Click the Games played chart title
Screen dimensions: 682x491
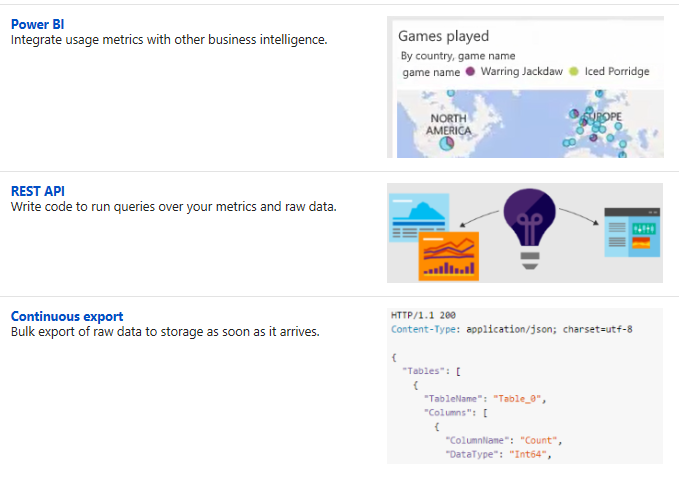pos(443,37)
